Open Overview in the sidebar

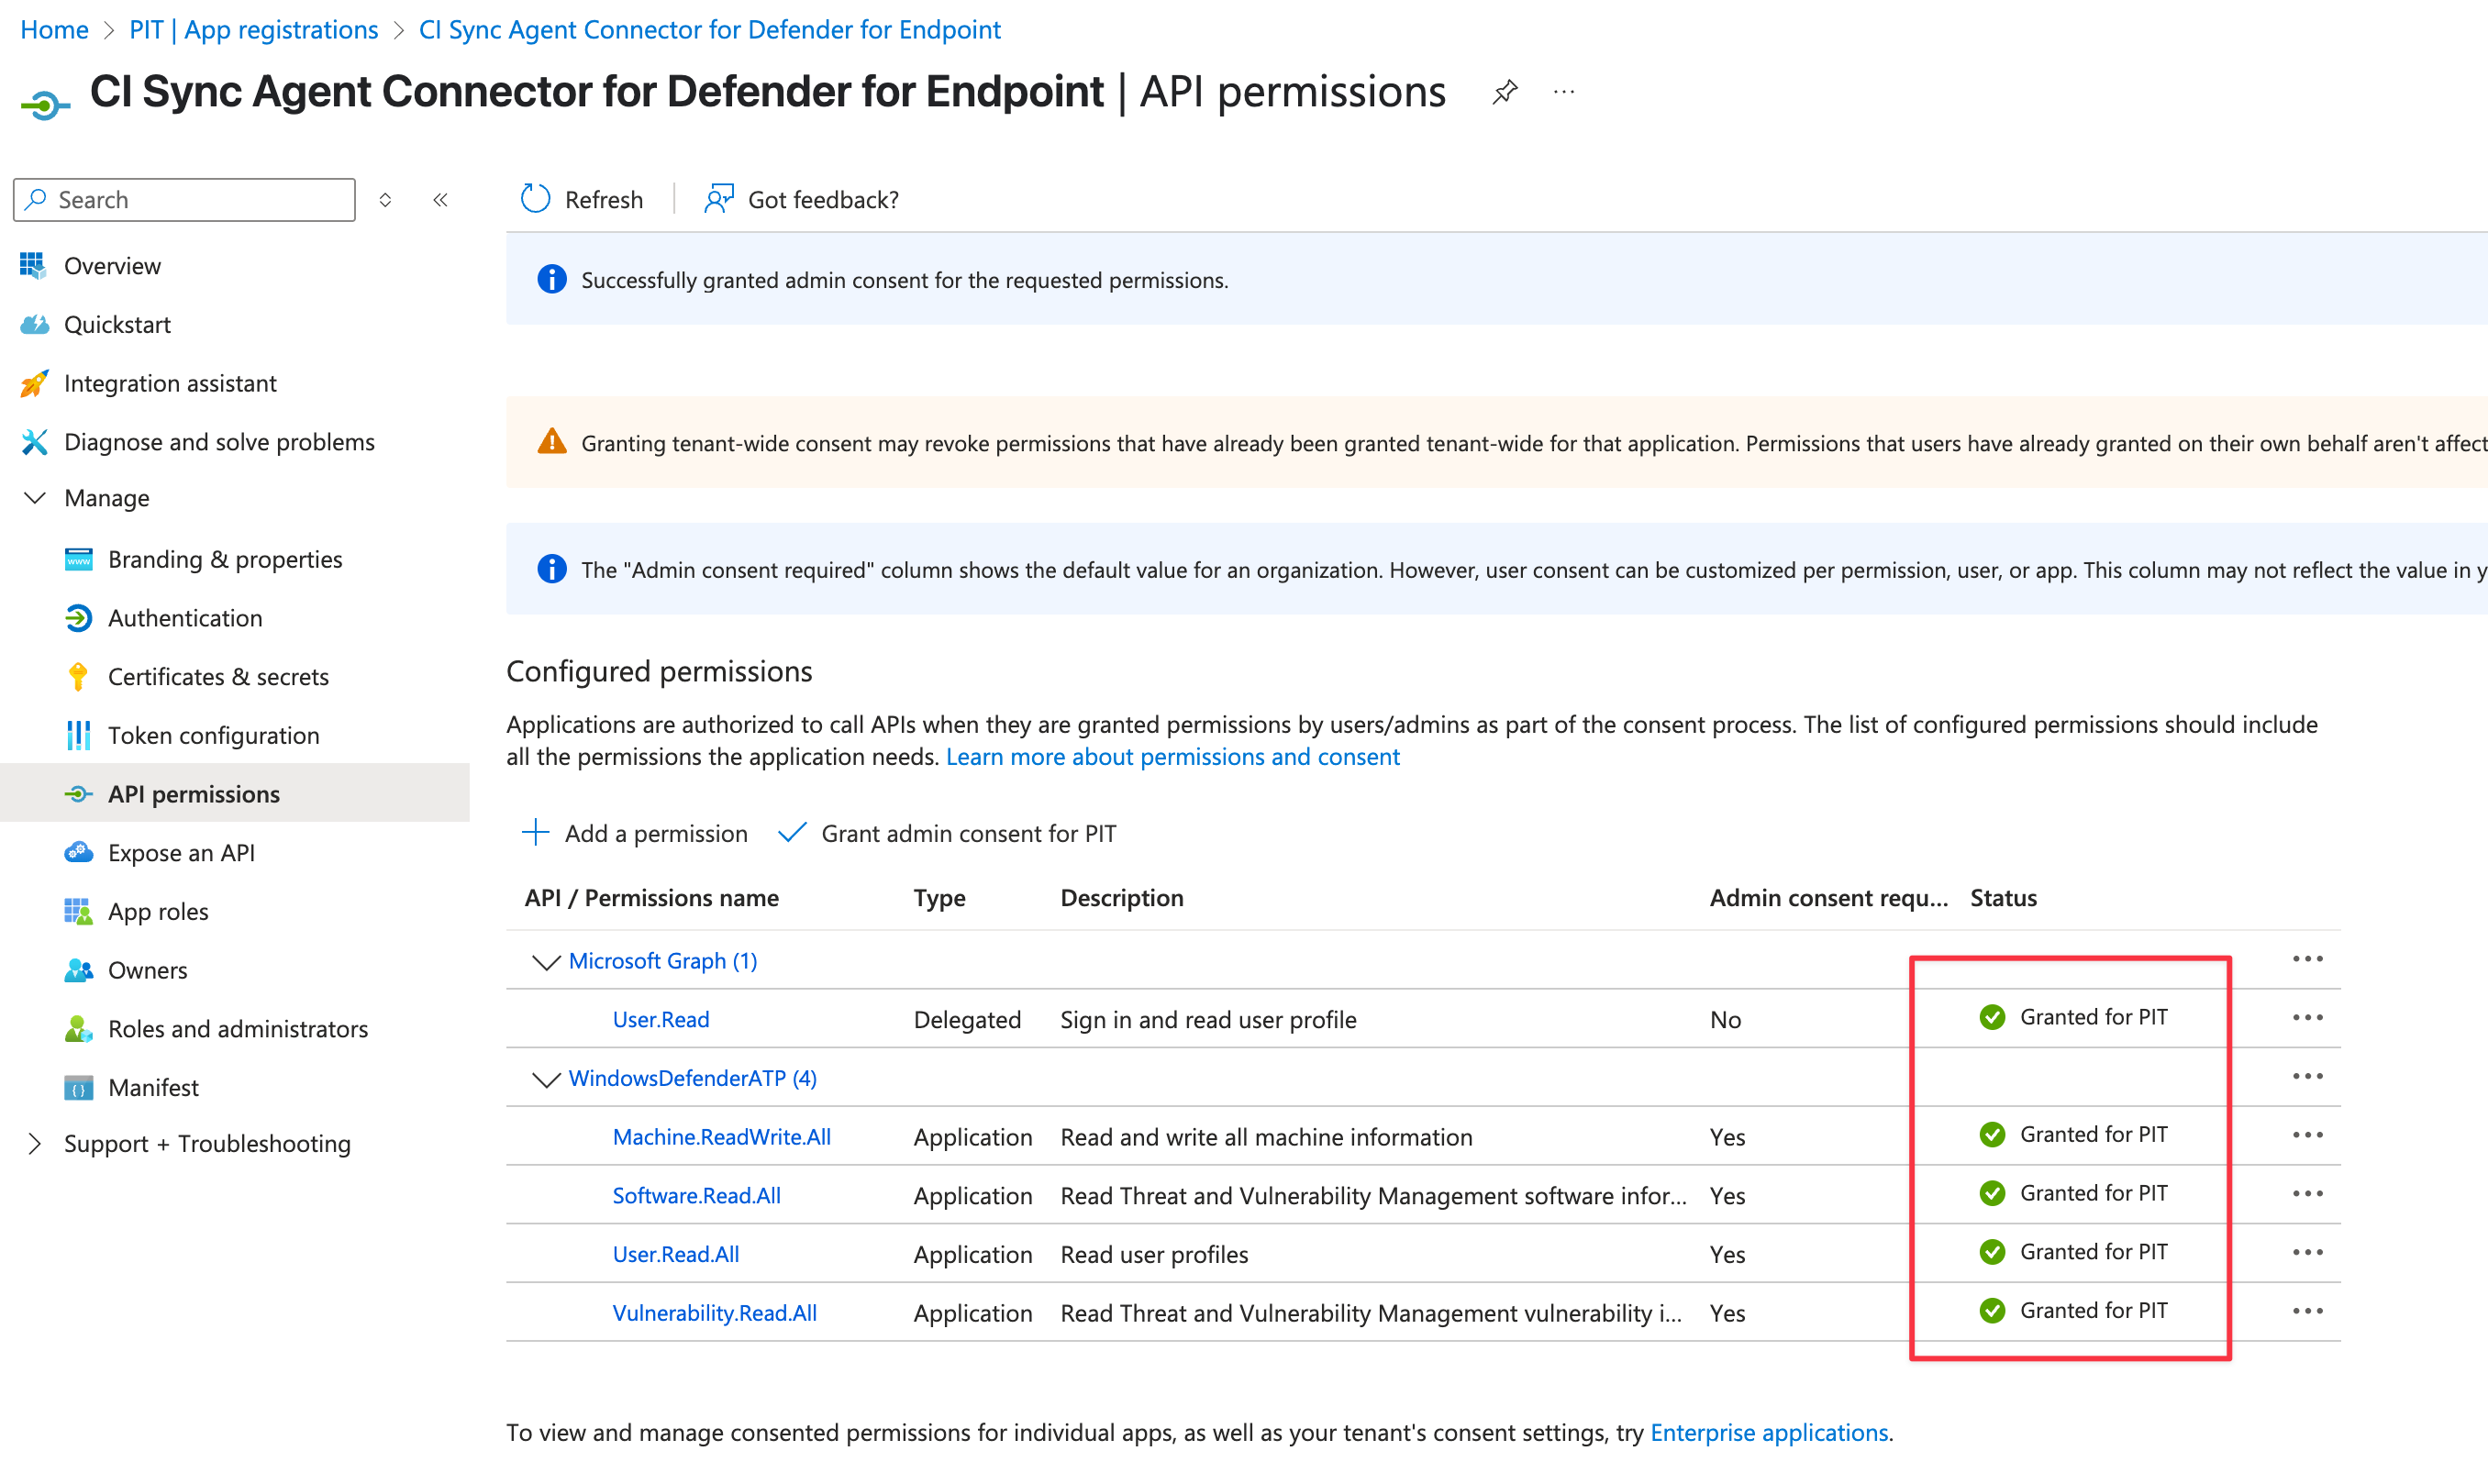click(x=112, y=265)
